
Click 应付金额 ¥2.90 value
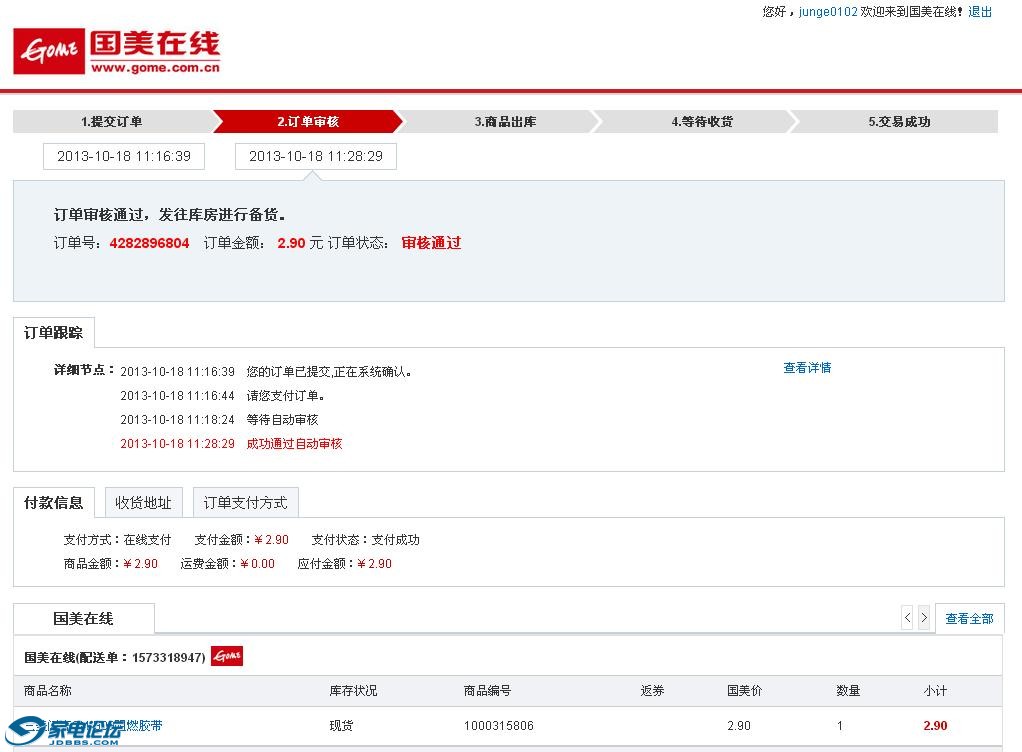click(x=374, y=564)
